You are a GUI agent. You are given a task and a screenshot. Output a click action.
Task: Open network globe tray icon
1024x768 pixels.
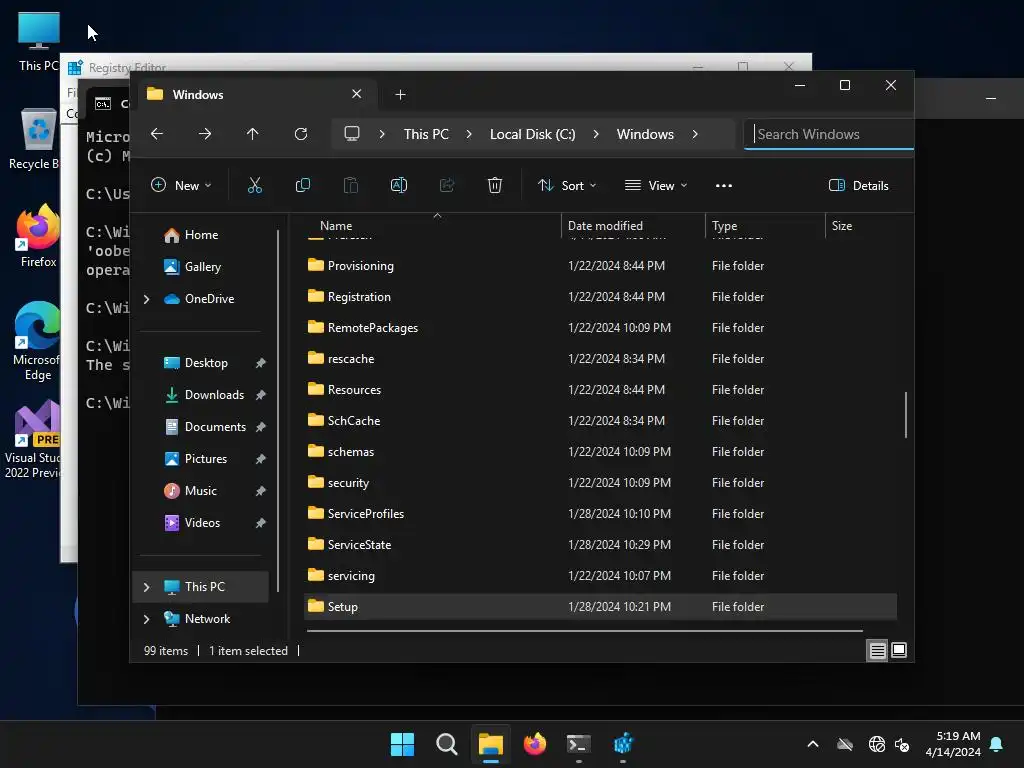click(x=876, y=744)
